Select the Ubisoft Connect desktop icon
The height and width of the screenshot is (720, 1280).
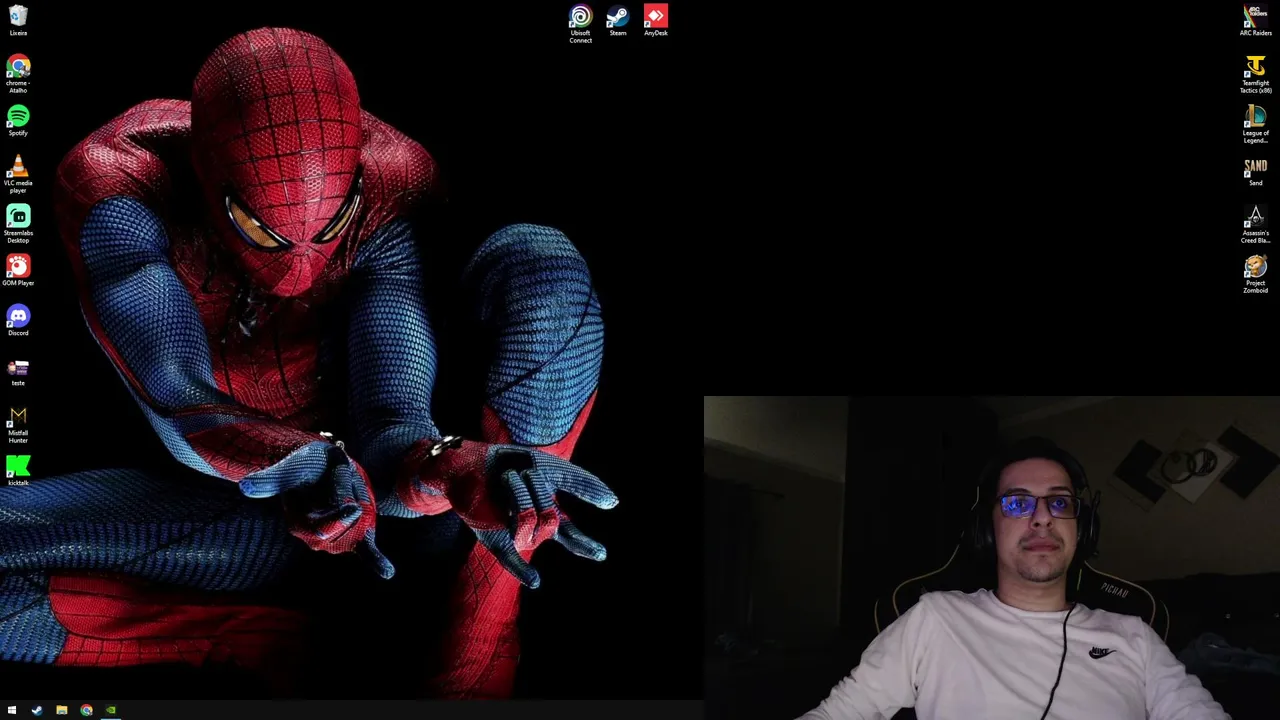[x=580, y=24]
